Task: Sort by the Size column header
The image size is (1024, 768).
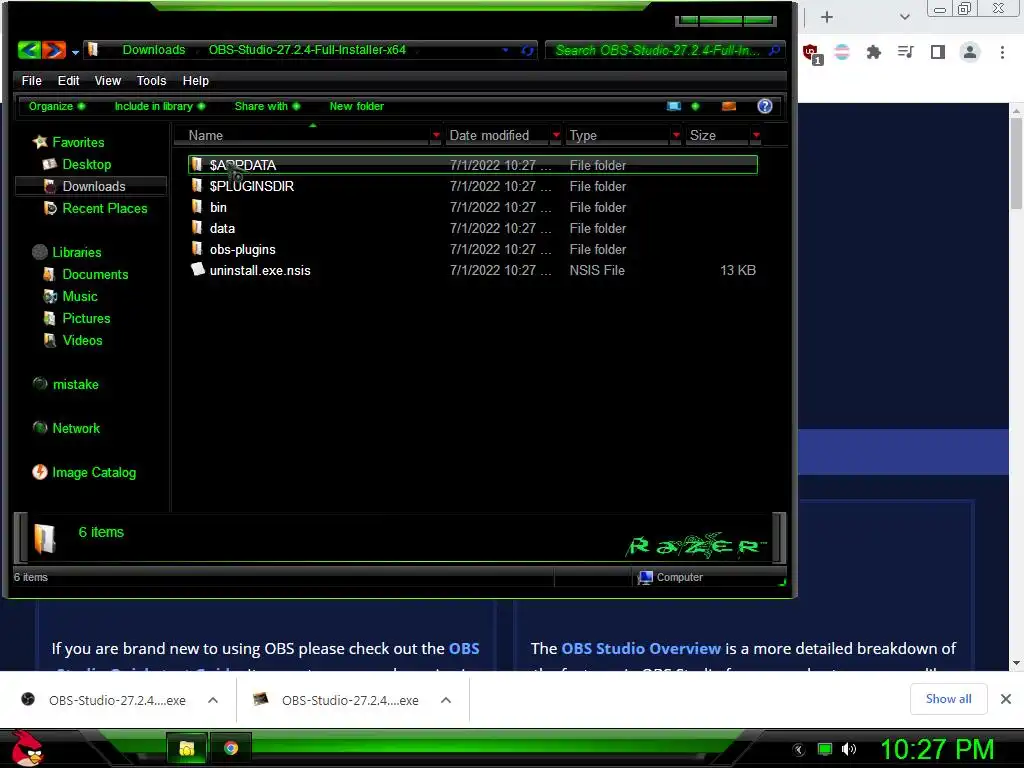Action: [717, 135]
